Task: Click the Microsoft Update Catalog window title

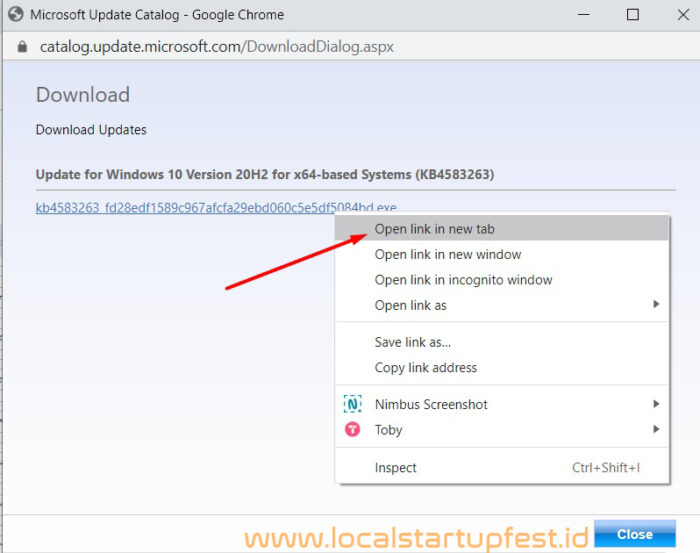Action: pyautogui.click(x=157, y=15)
